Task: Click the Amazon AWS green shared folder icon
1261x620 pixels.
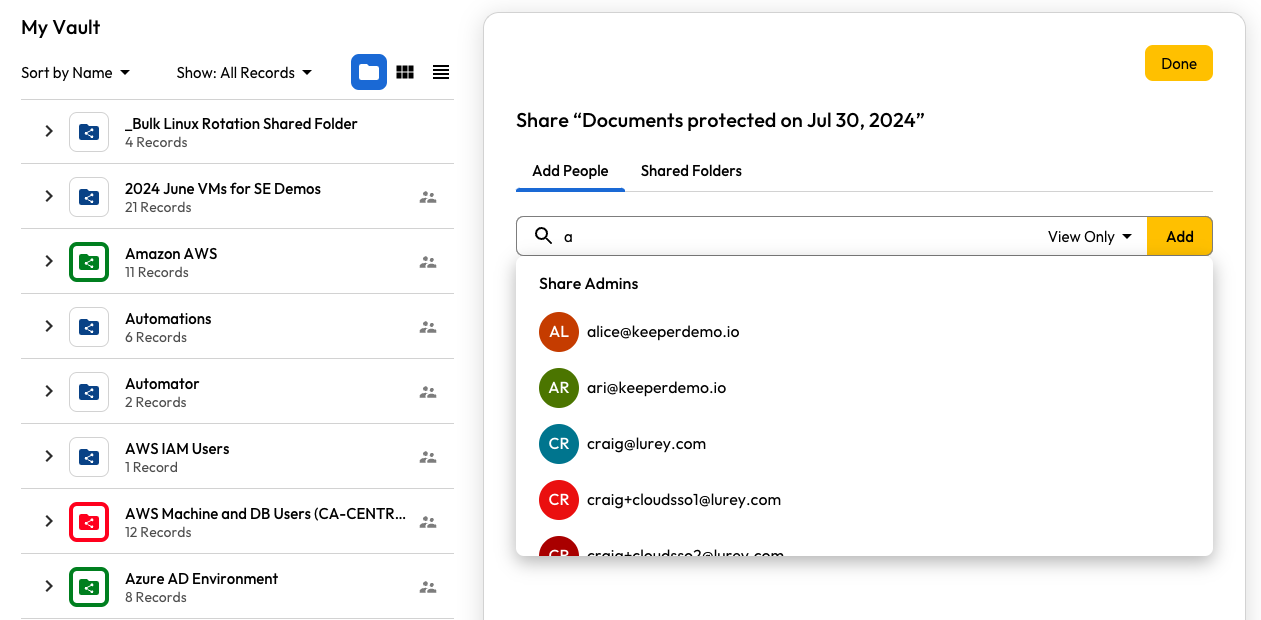Action: (89, 262)
